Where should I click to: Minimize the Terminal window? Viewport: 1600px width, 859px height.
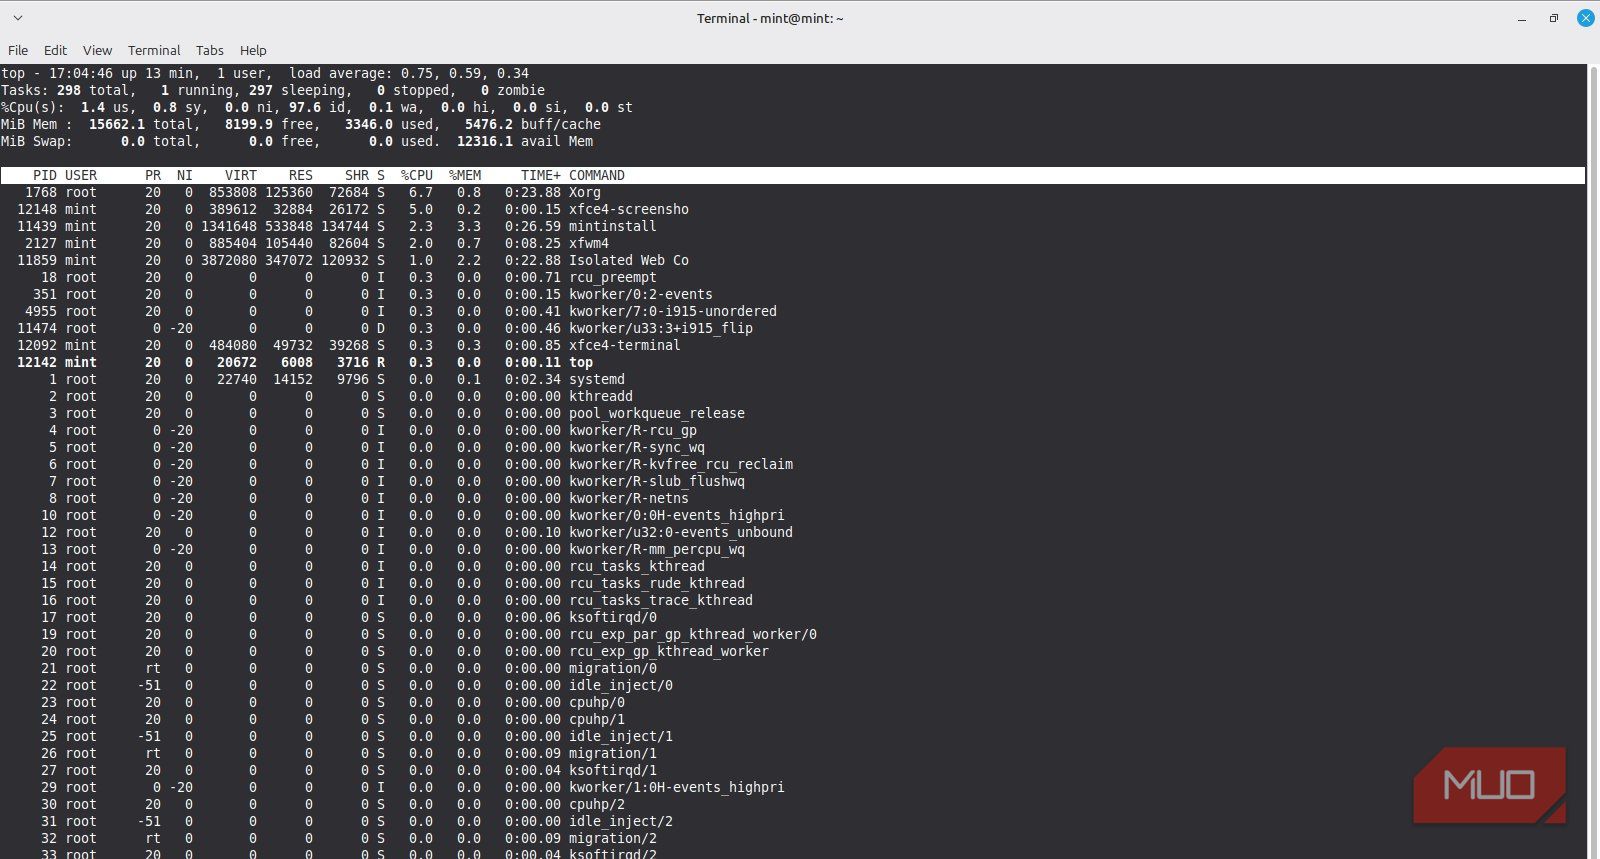coord(1522,18)
